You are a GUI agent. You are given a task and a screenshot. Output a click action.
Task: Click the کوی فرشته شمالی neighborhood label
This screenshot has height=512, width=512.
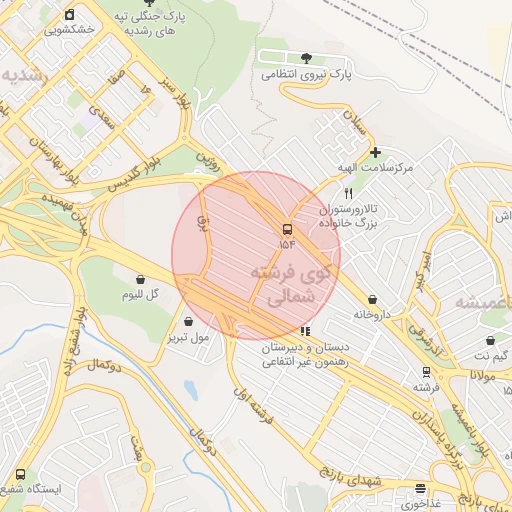[291, 284]
